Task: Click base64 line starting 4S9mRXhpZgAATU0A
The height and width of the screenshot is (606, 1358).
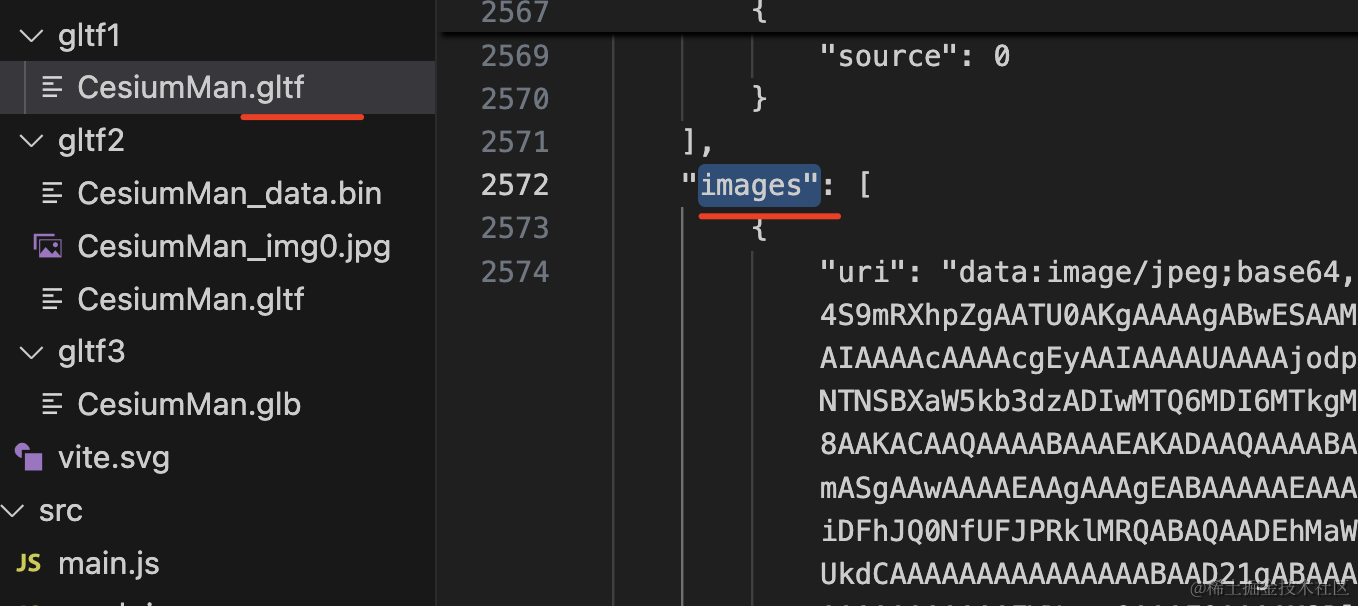Action: (x=1088, y=315)
